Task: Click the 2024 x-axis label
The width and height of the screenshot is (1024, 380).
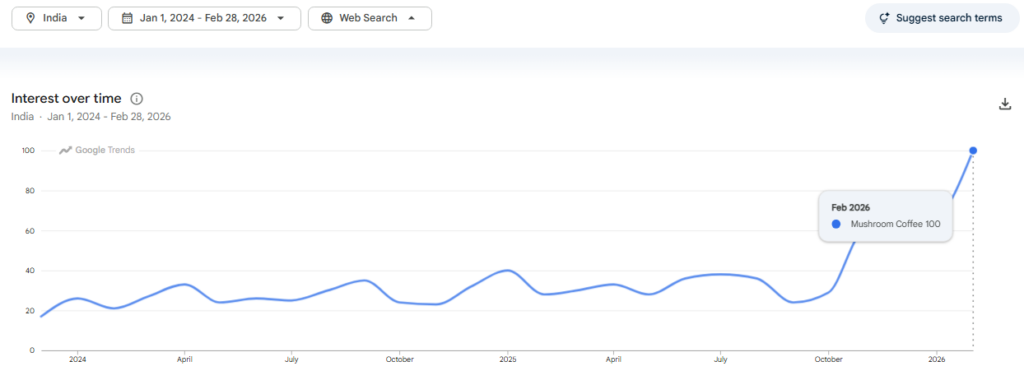Action: coord(78,359)
